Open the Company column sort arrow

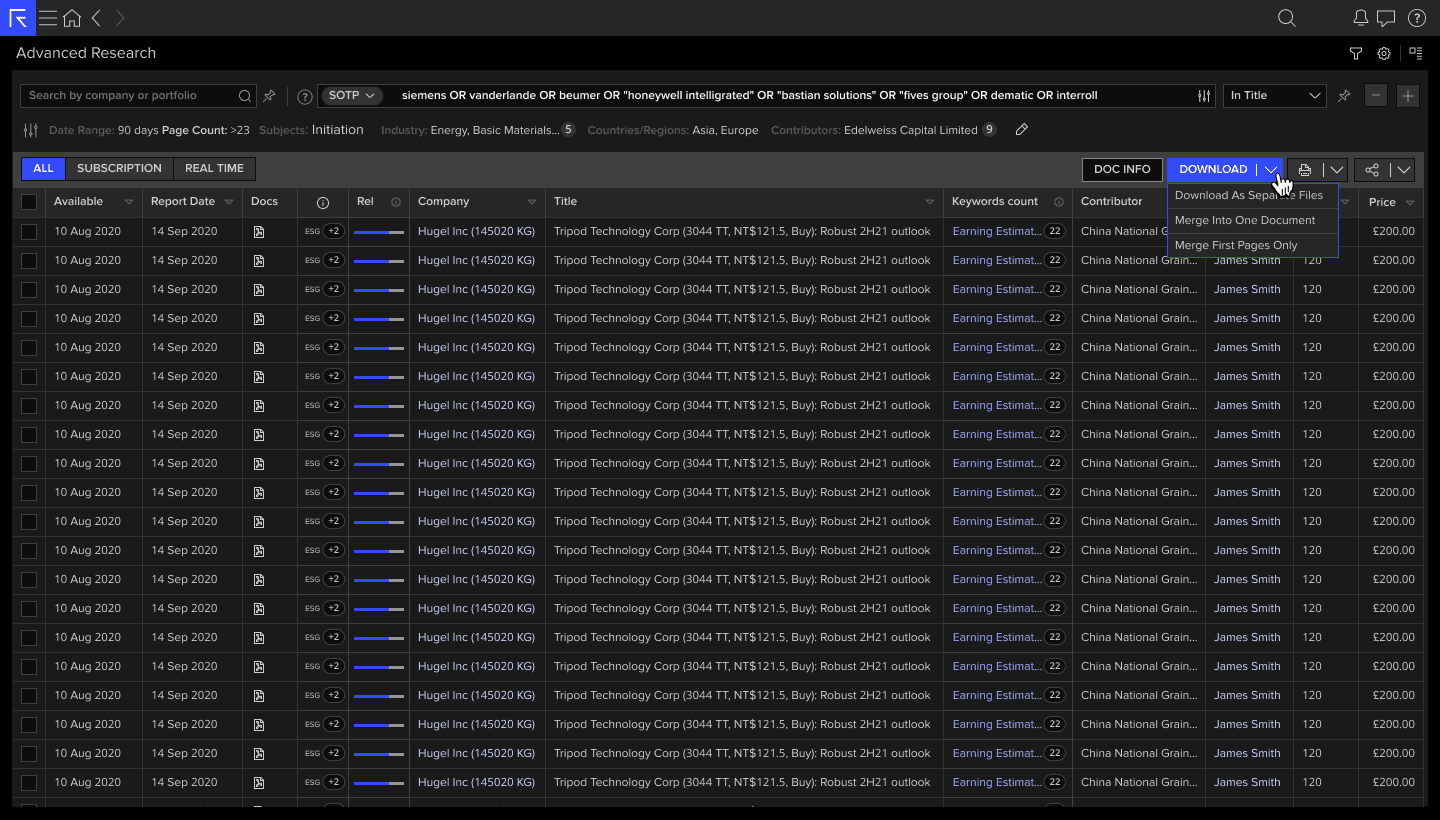tap(532, 202)
